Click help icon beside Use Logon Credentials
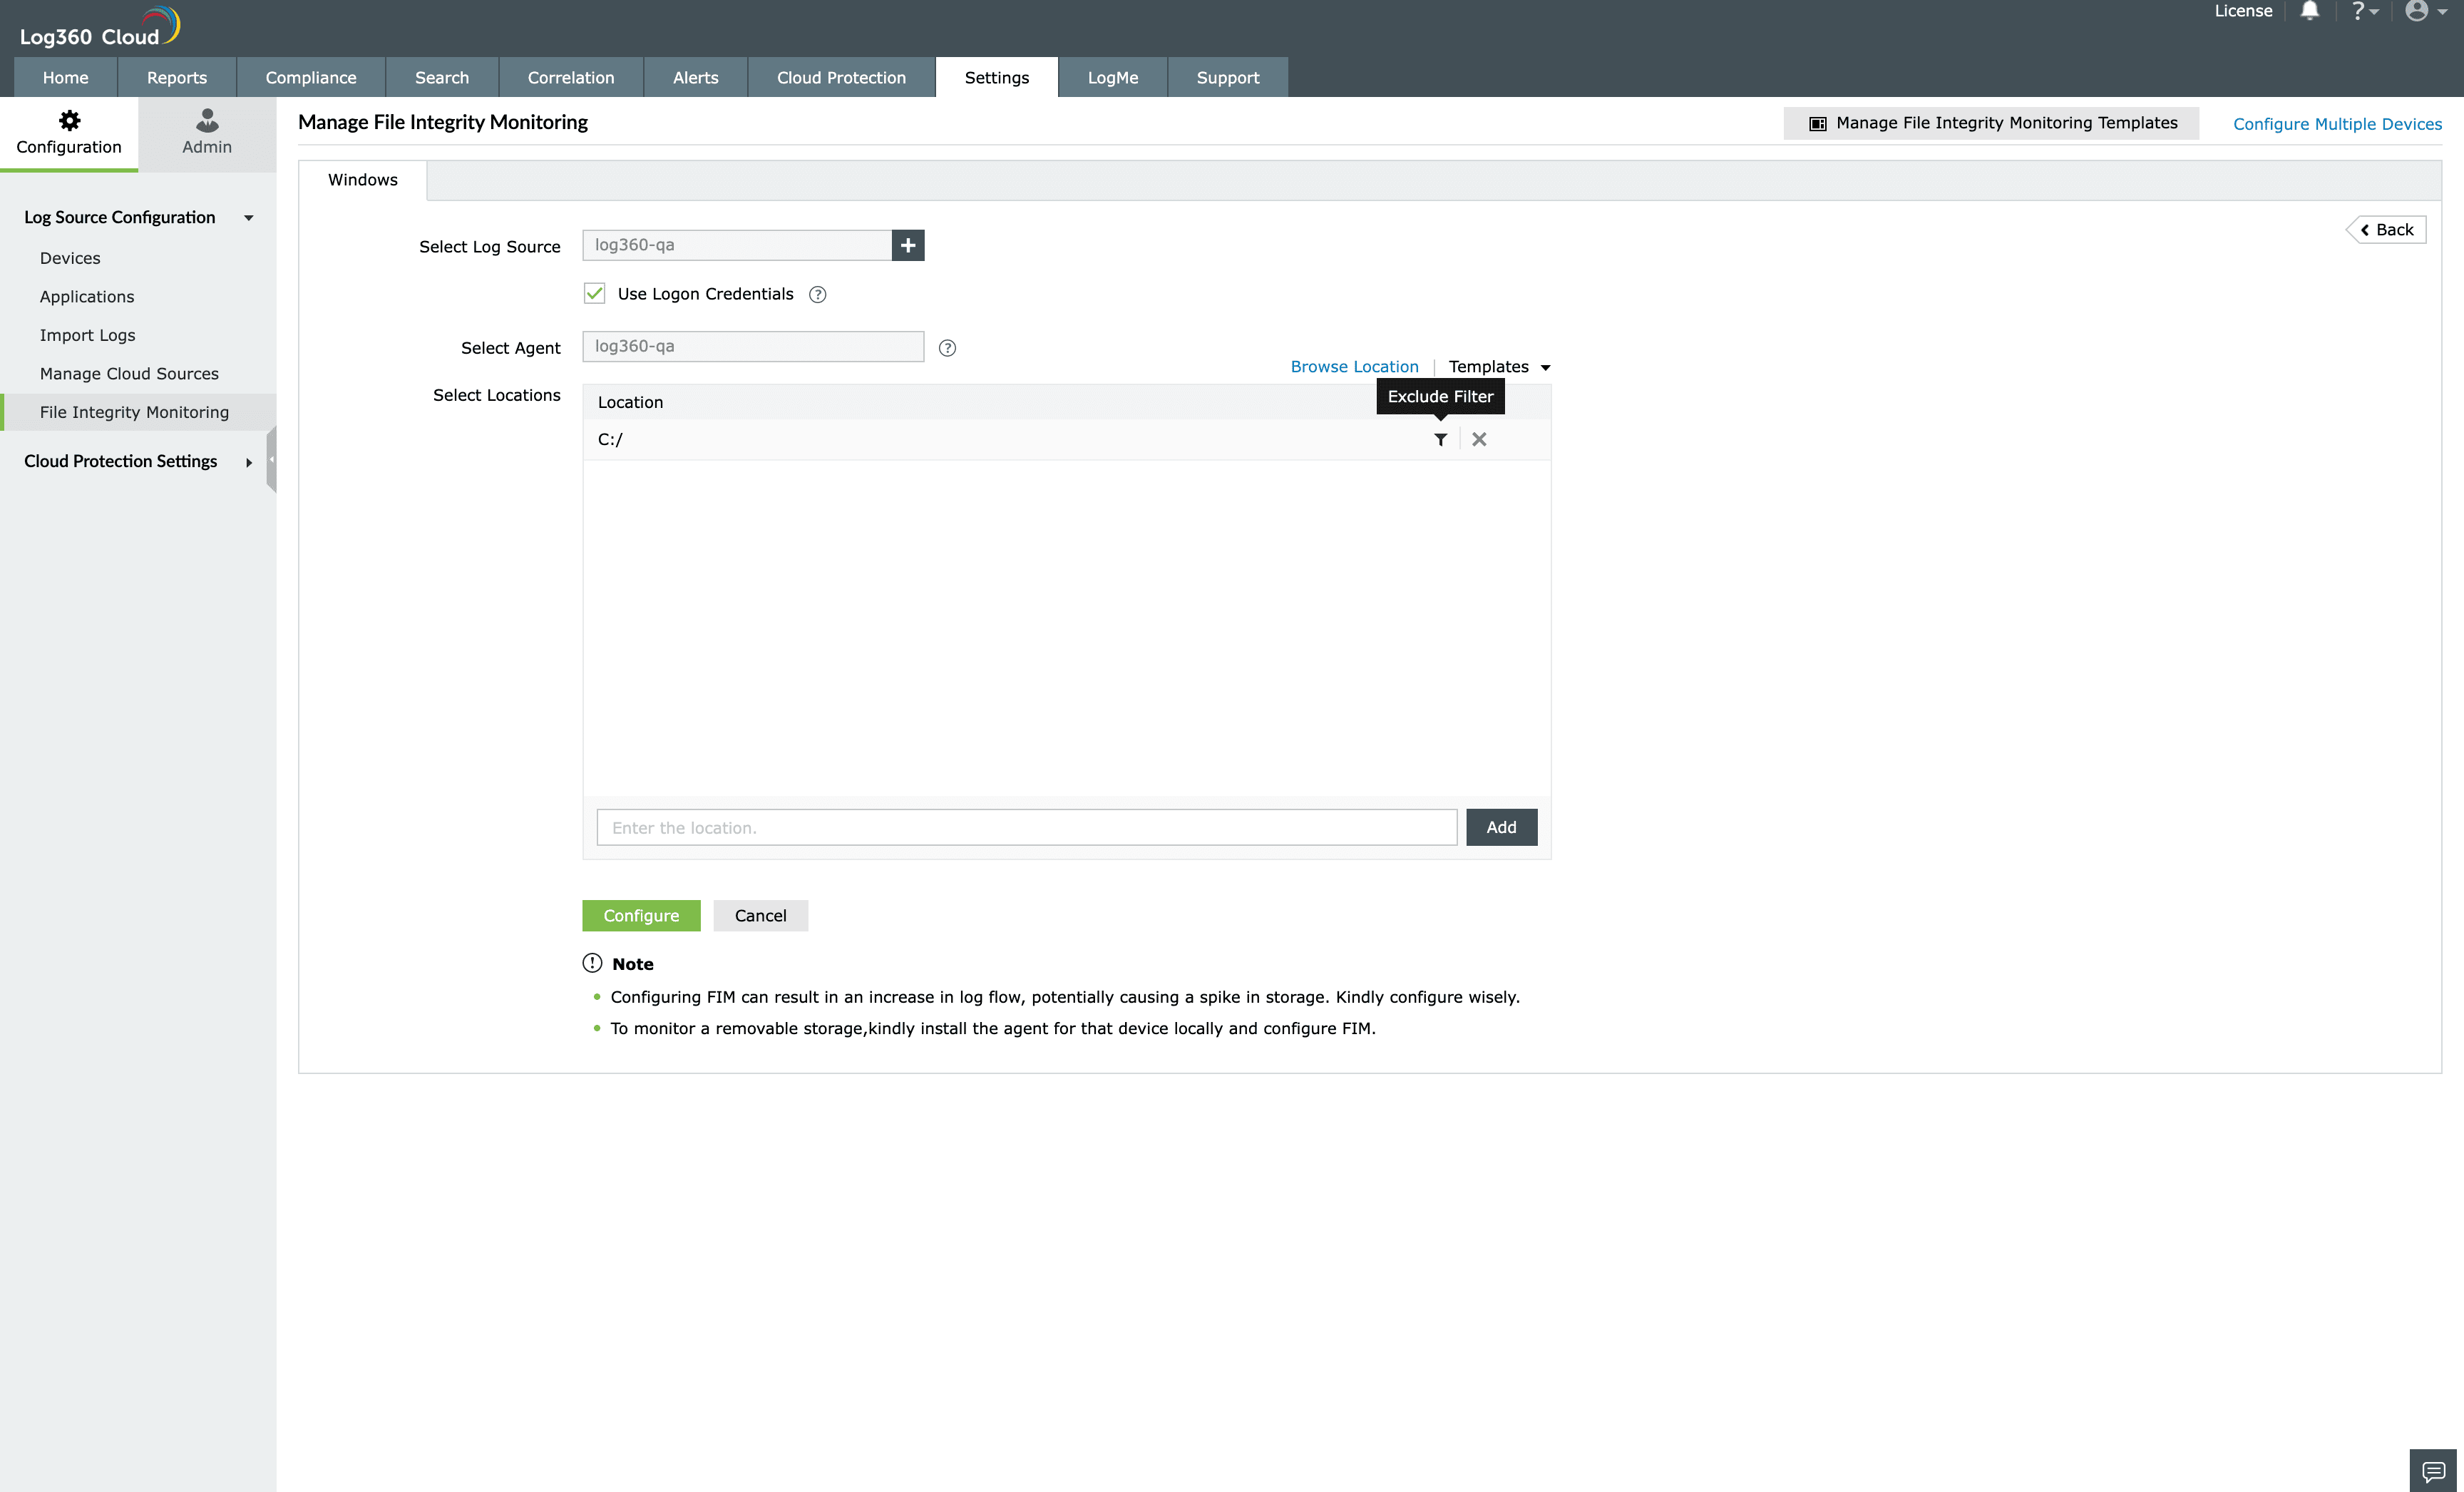This screenshot has height=1492, width=2464. tap(817, 294)
